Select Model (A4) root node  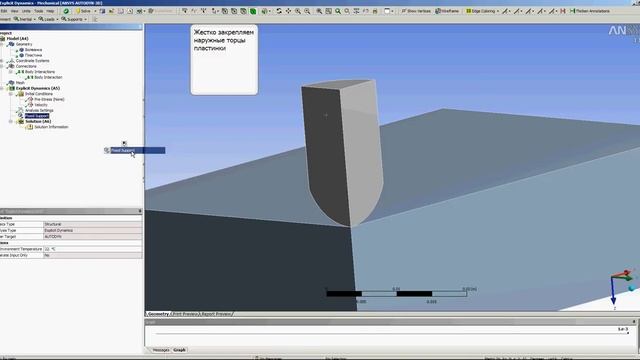pos(17,38)
